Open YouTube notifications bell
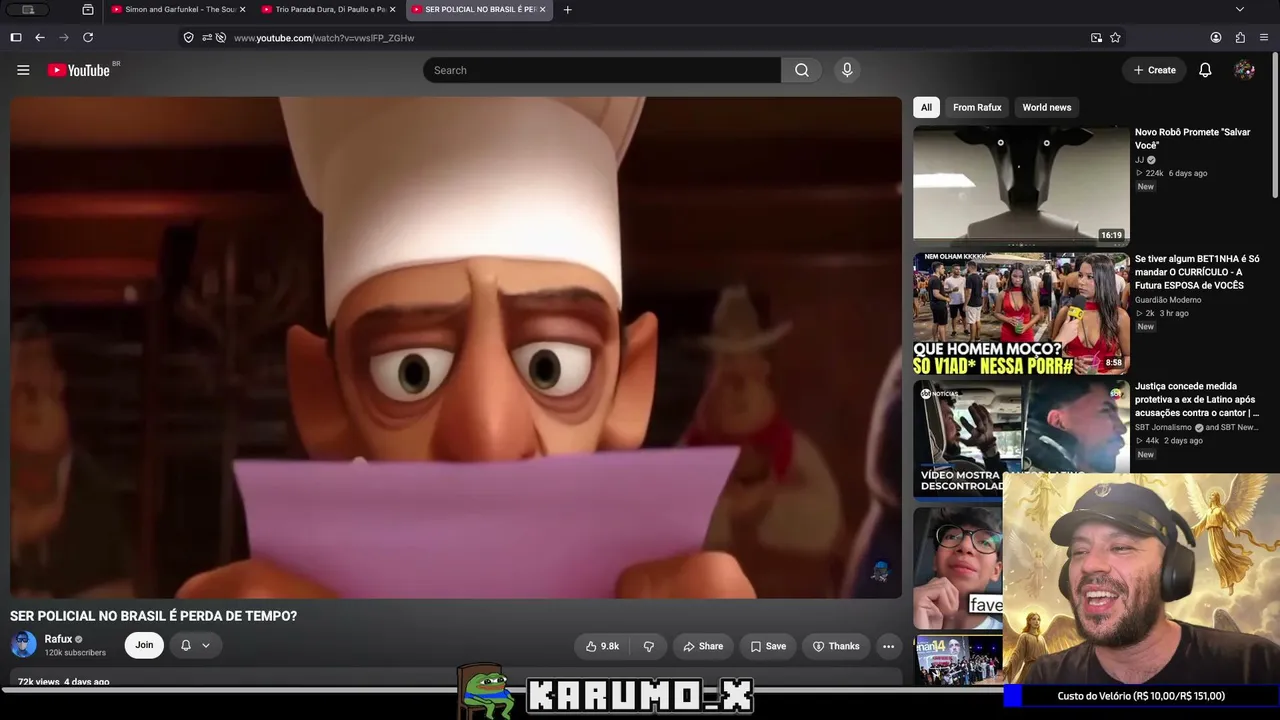Image resolution: width=1280 pixels, height=720 pixels. point(1205,70)
